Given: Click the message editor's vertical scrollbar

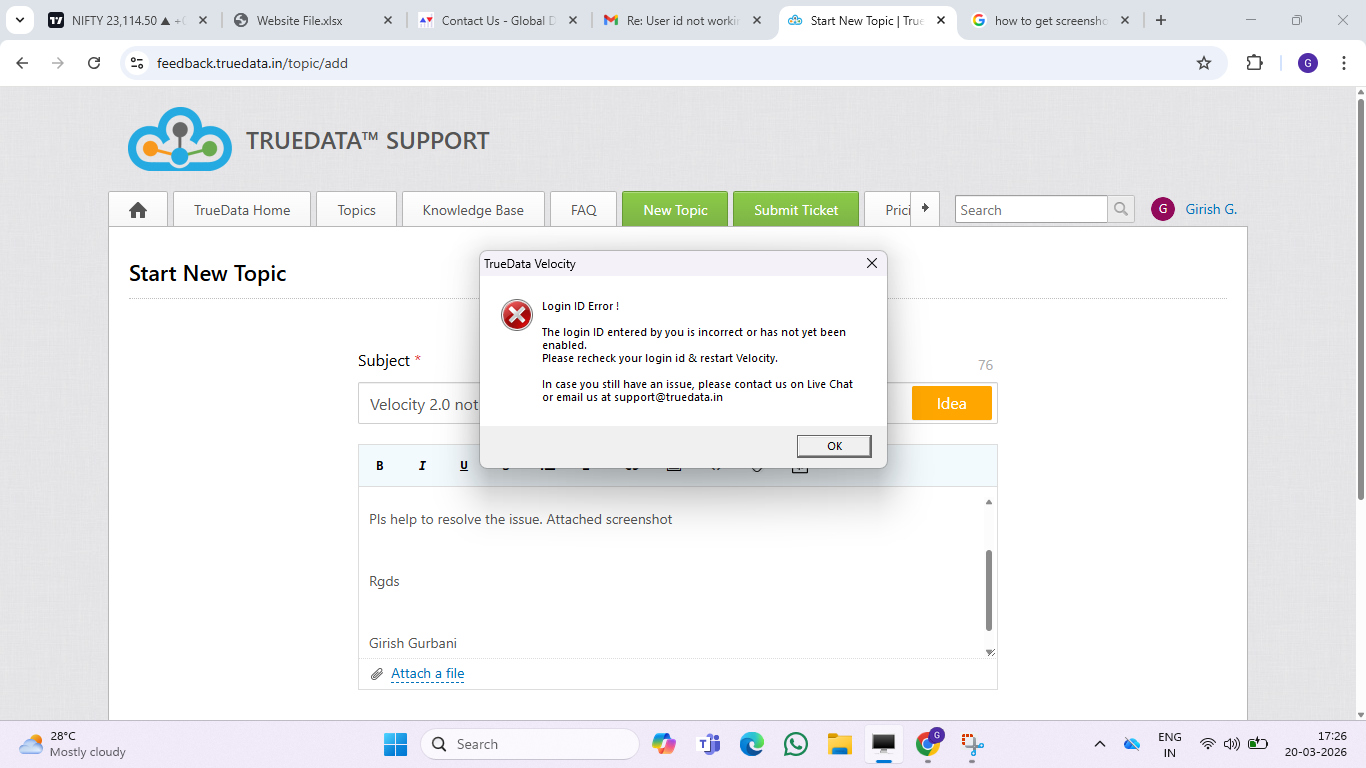Looking at the screenshot, I should tap(989, 590).
